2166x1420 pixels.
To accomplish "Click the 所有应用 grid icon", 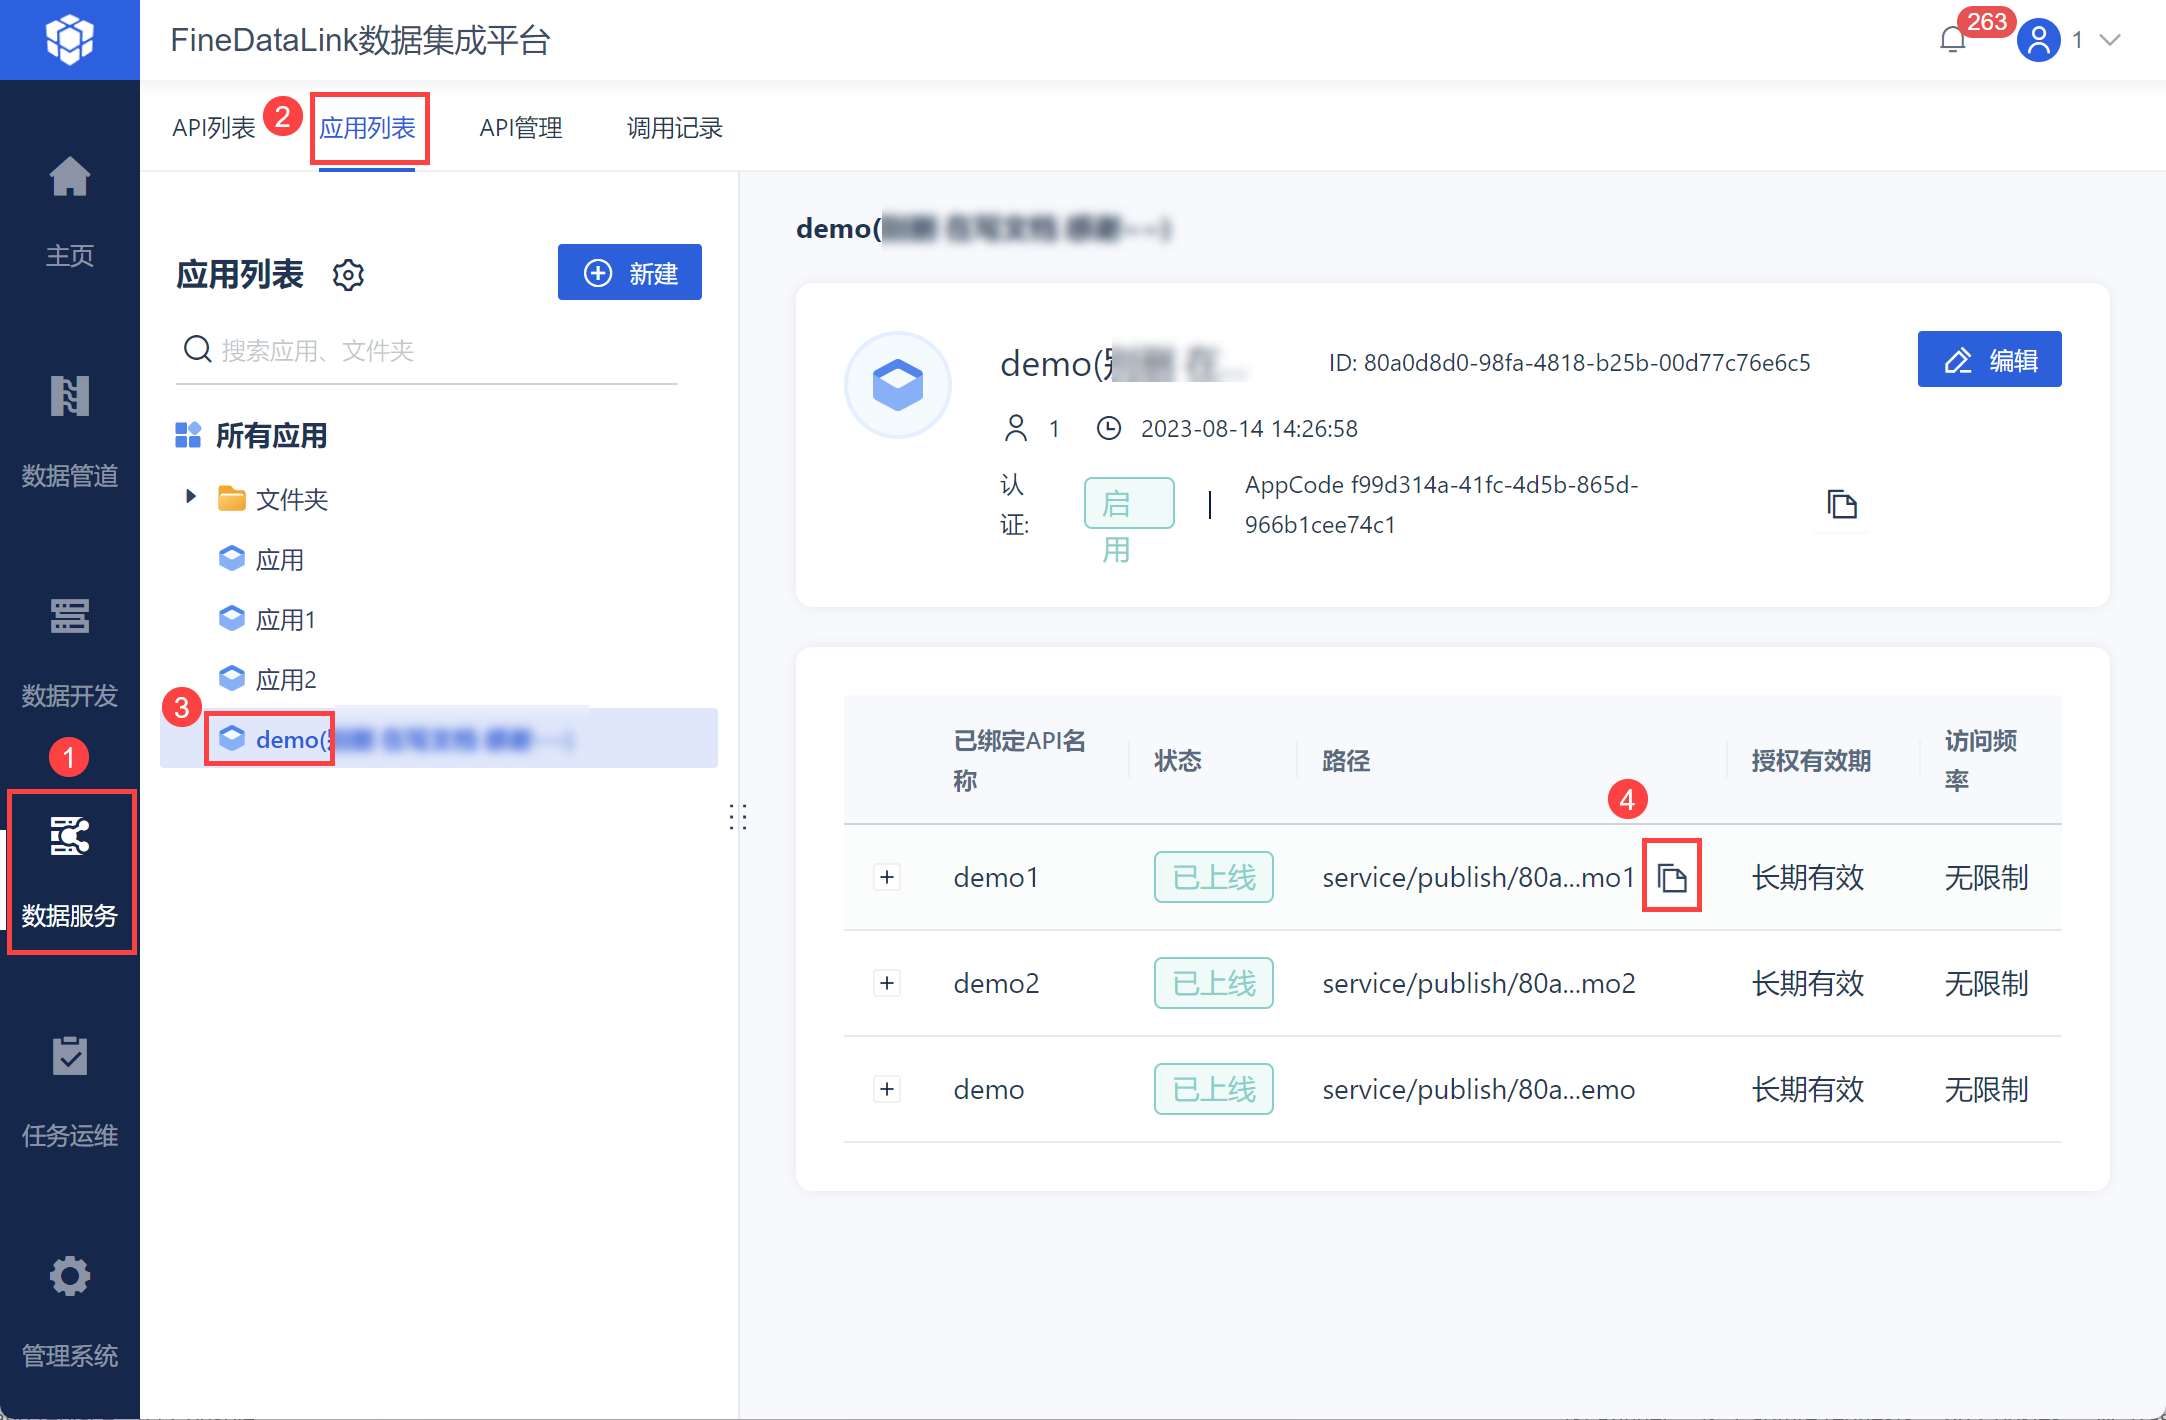I will click(x=188, y=435).
